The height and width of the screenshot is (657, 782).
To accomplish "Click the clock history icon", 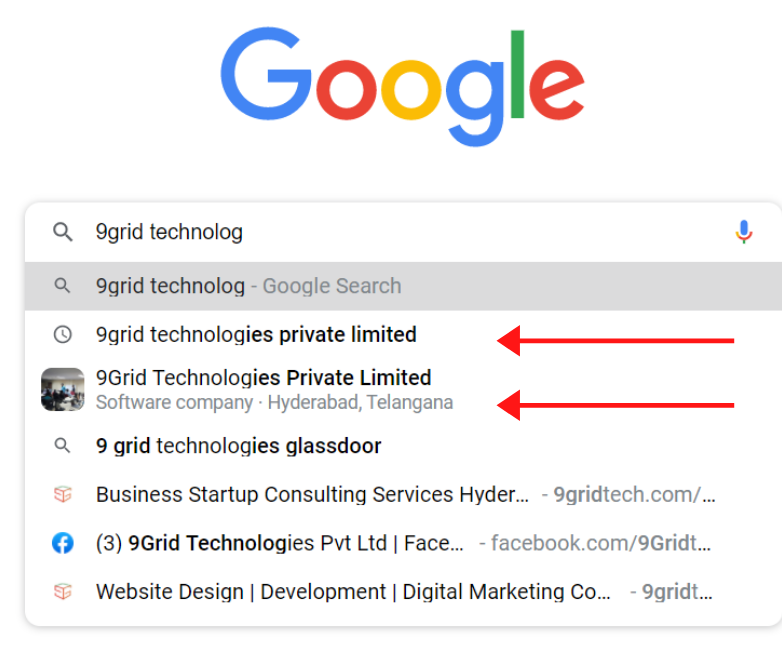I will (63, 334).
